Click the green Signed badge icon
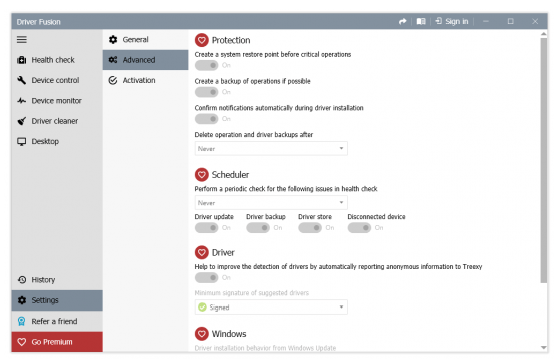The width and height of the screenshot is (556, 361). 202,307
